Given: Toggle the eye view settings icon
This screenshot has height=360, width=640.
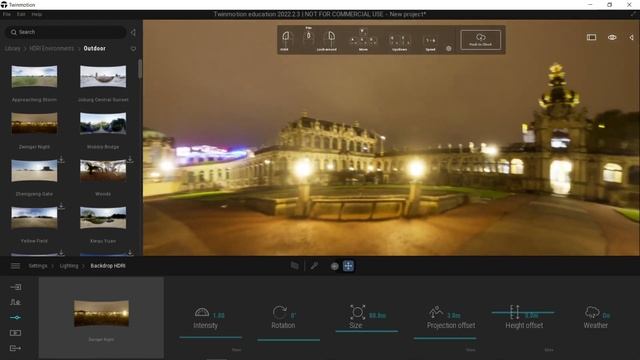Looking at the screenshot, I should pos(612,37).
